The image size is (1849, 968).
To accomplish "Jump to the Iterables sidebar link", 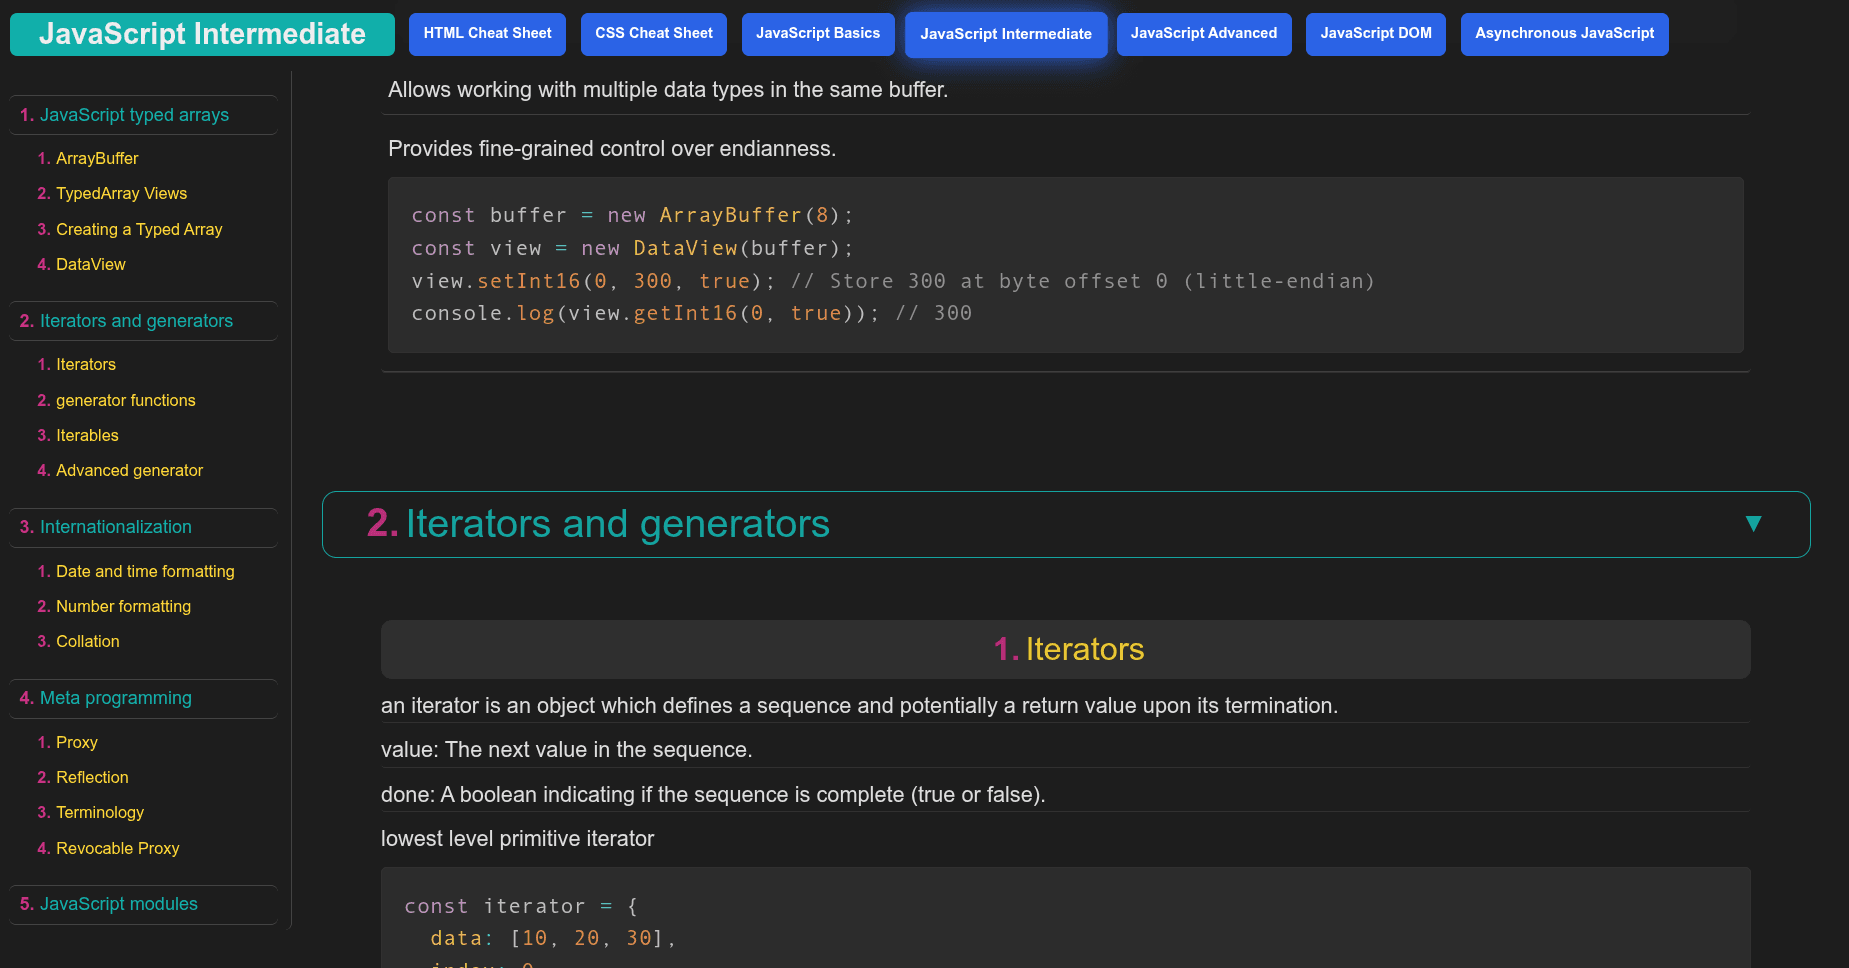I will (87, 435).
